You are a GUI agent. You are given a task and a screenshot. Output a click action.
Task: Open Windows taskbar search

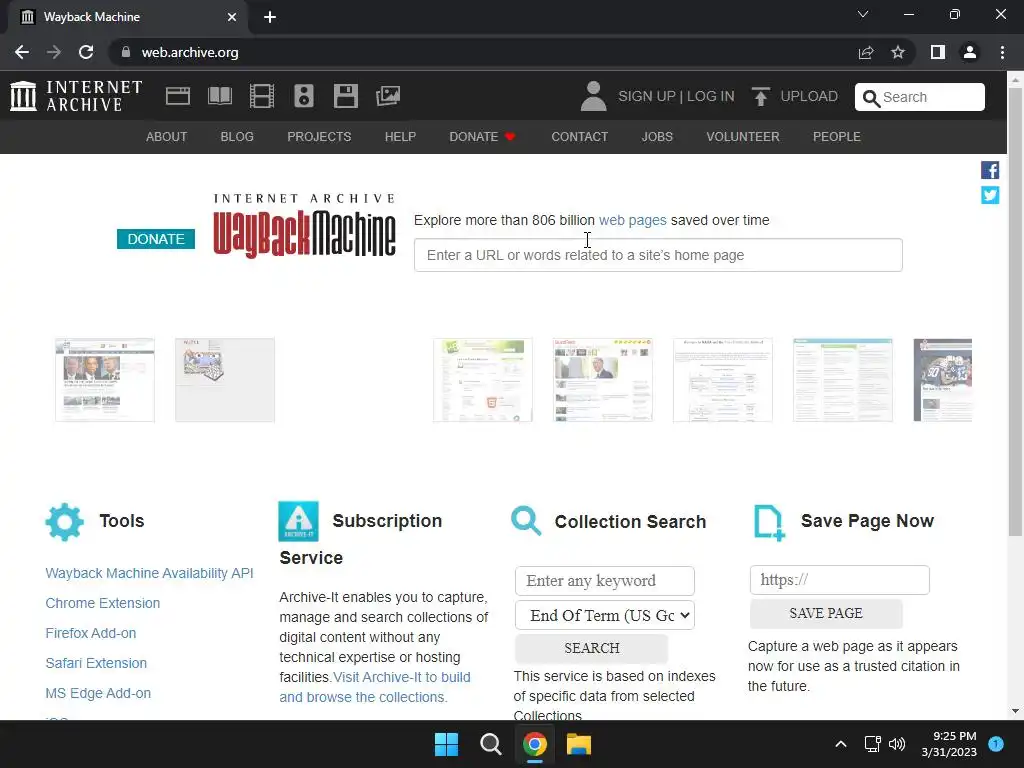point(490,744)
